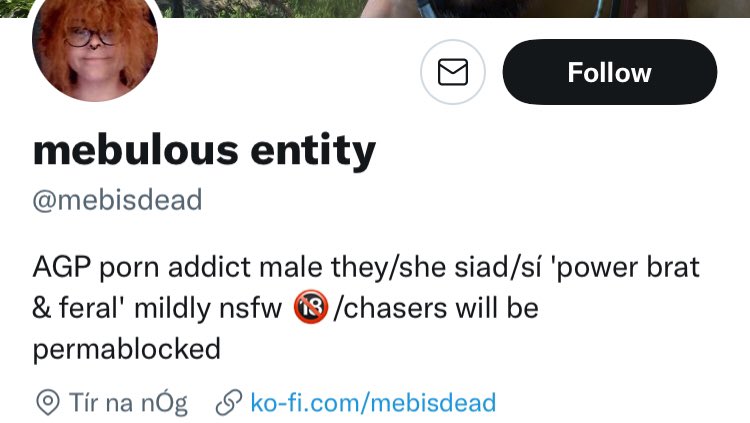The image size is (750, 423).
Task: Open direct message via envelope icon
Action: 452,72
